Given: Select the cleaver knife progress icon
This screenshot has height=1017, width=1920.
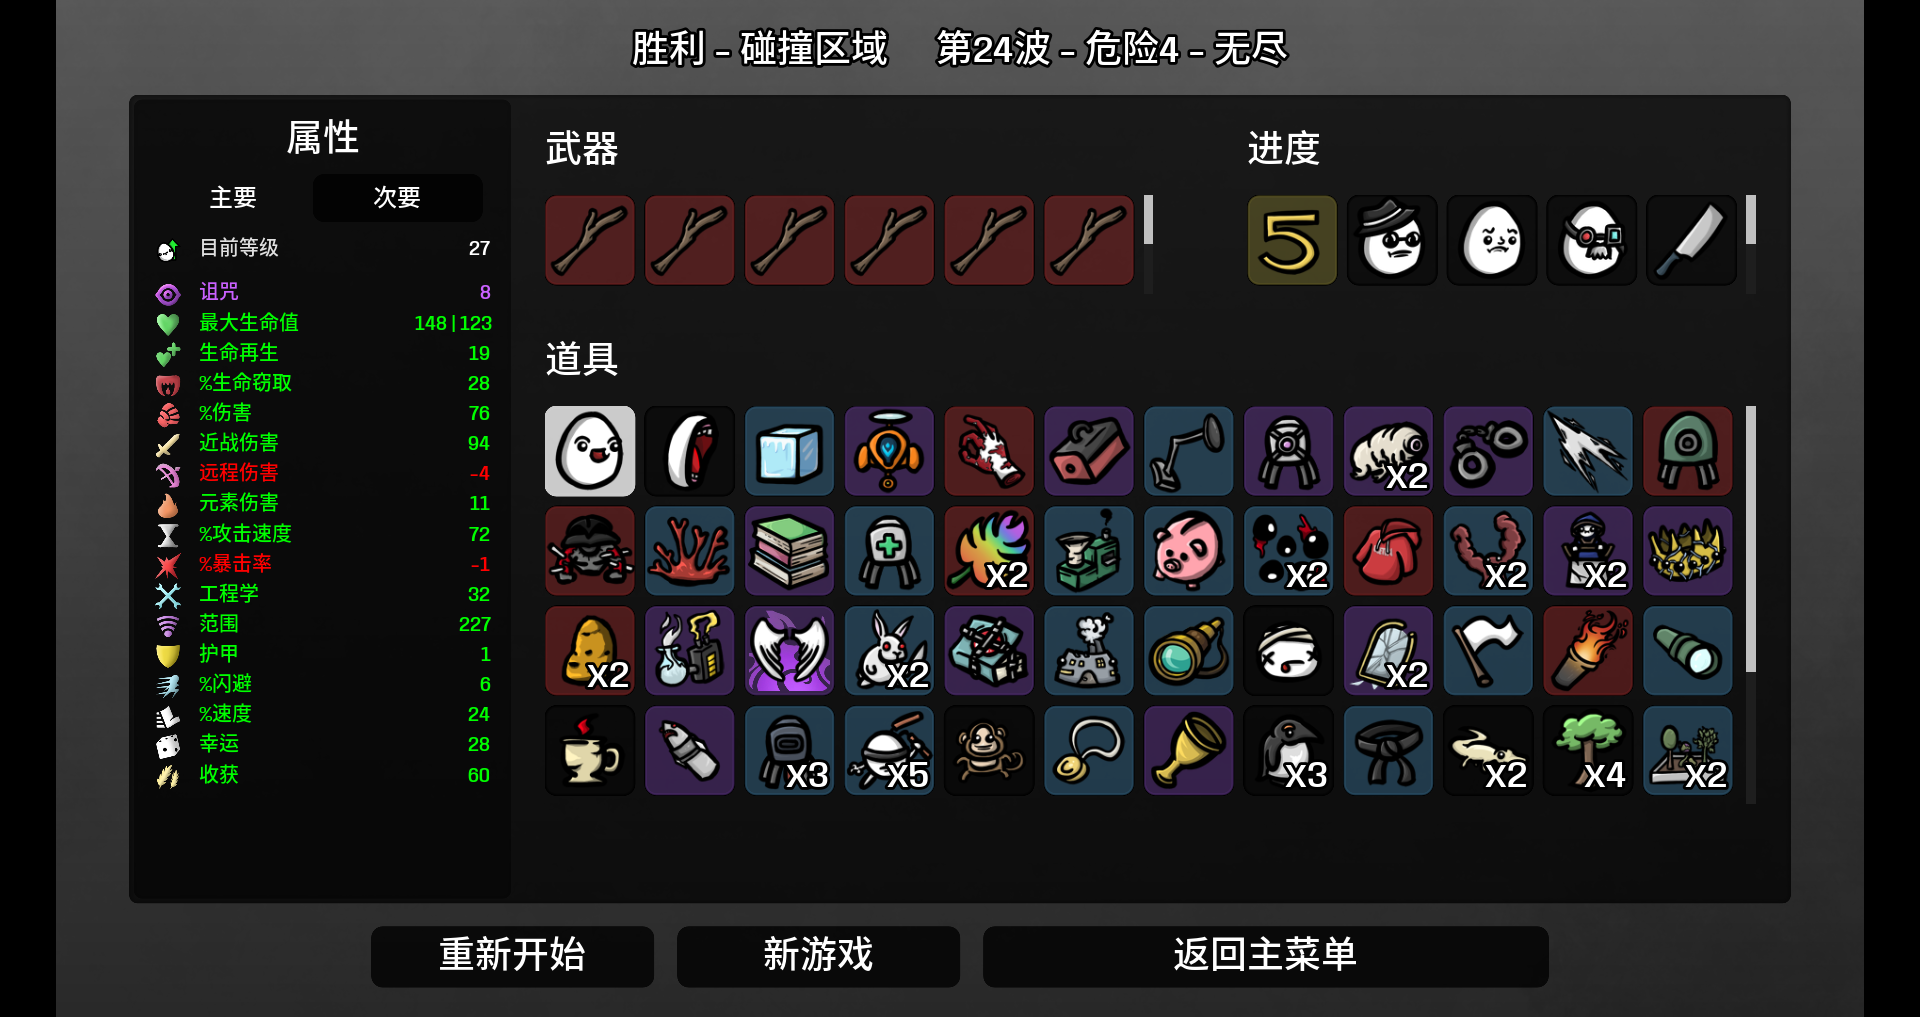Looking at the screenshot, I should pos(1691,241).
